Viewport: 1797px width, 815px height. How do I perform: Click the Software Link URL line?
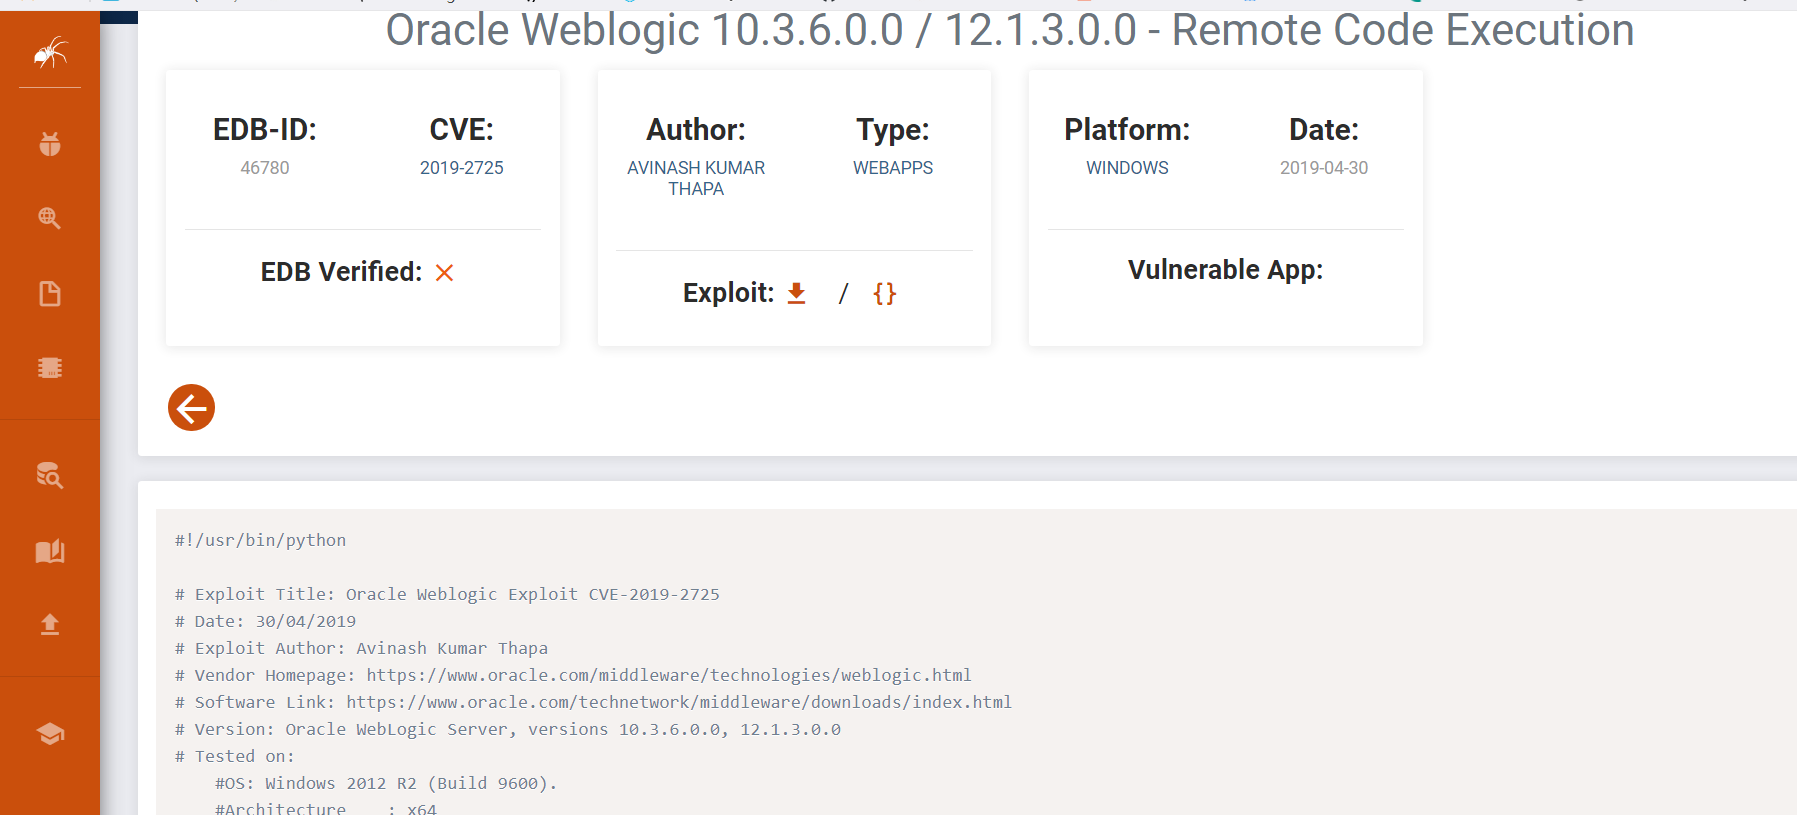click(593, 702)
